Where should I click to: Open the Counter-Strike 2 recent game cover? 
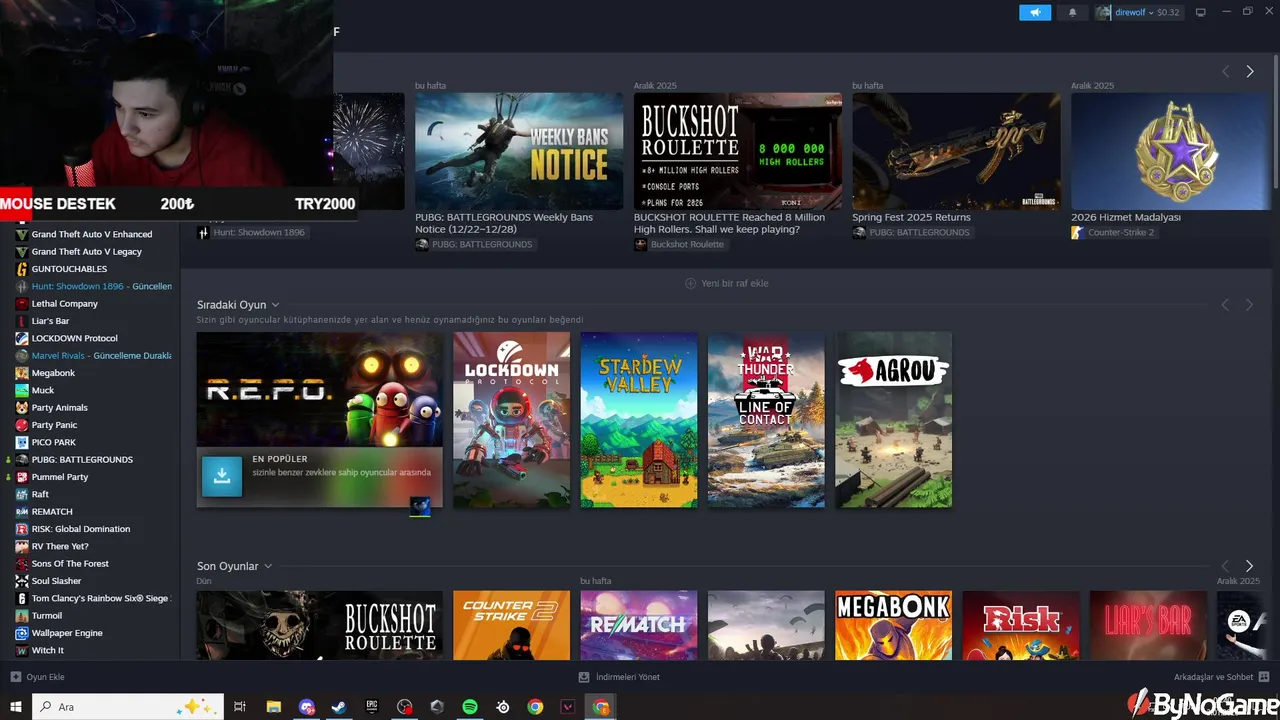pyautogui.click(x=511, y=625)
